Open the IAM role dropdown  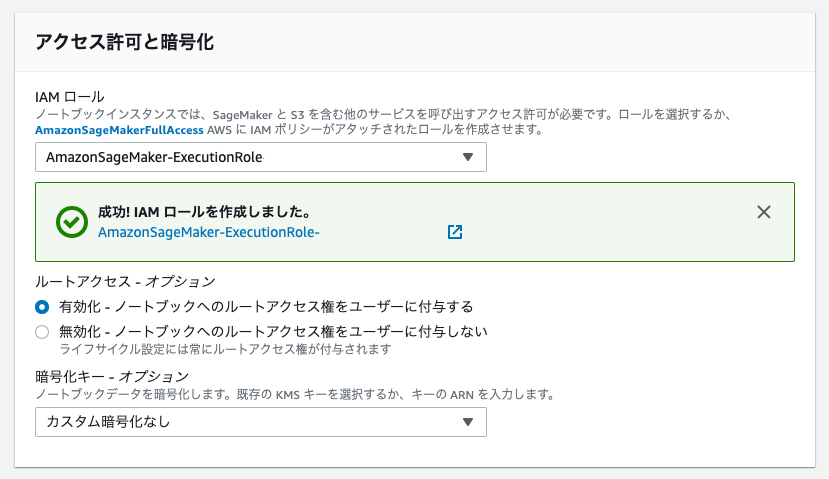pyautogui.click(x=261, y=157)
